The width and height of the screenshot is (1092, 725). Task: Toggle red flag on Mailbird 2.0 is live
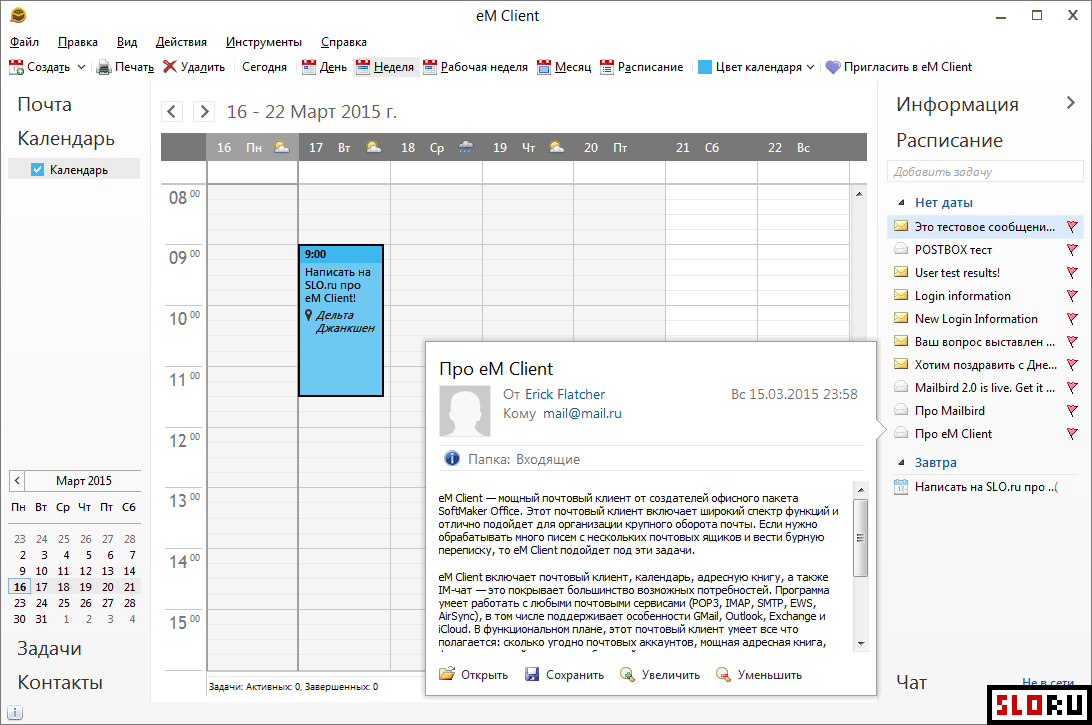pyautogui.click(x=1072, y=387)
